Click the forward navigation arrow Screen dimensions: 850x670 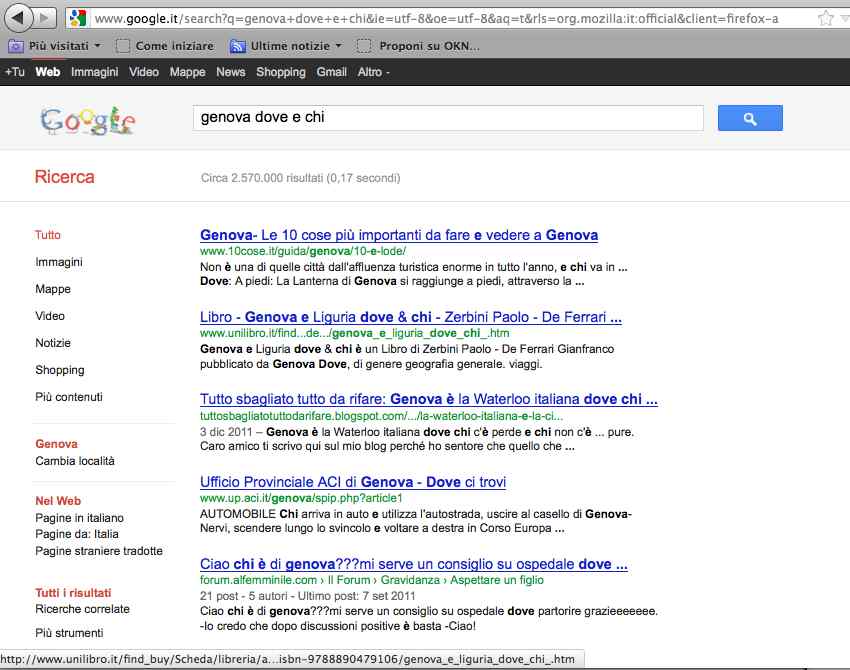(47, 18)
